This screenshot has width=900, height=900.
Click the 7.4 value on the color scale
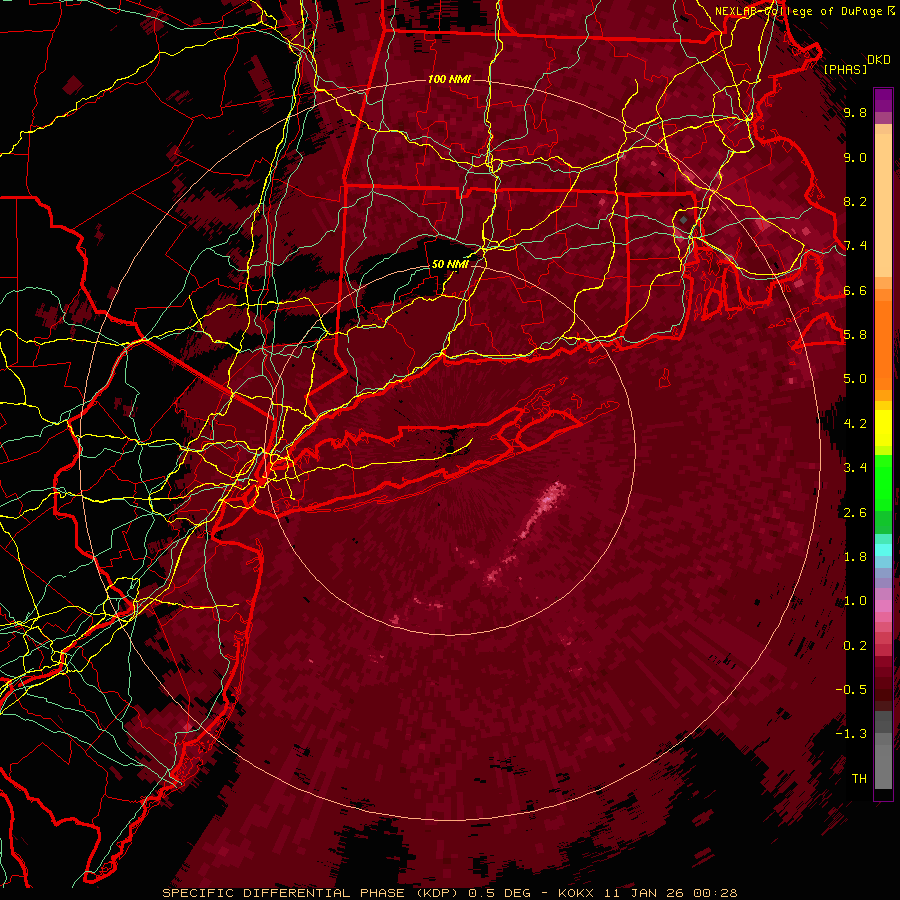855,246
